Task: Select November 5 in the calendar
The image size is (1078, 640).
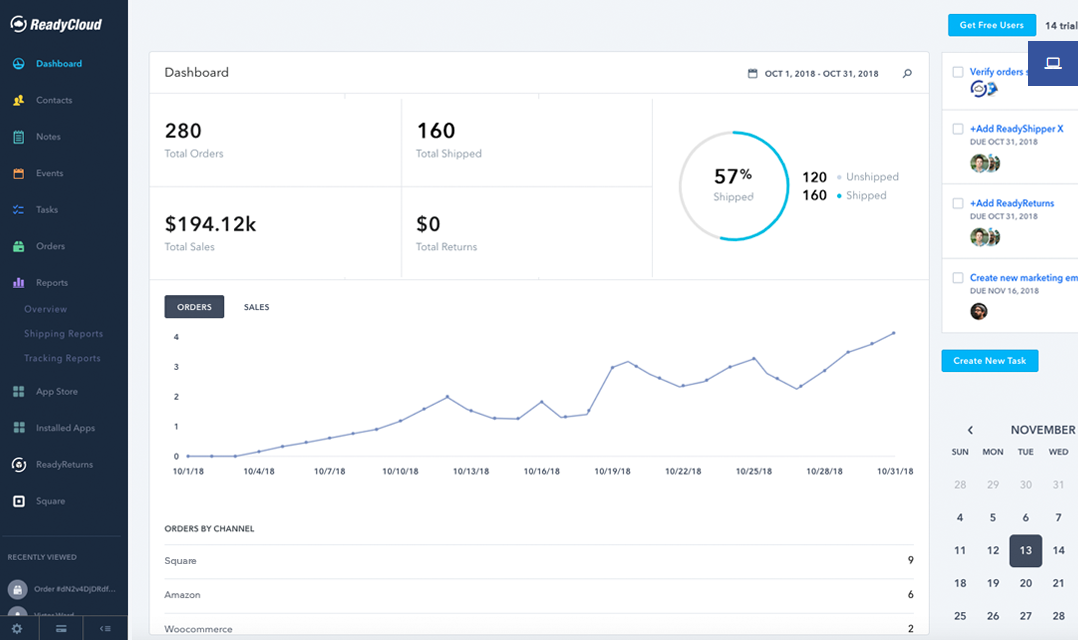Action: [993, 518]
